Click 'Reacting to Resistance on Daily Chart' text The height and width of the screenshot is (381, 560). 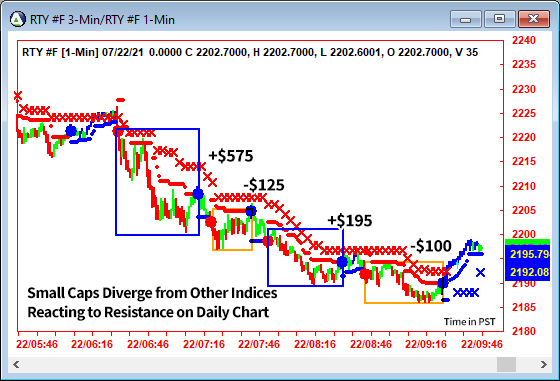(148, 312)
